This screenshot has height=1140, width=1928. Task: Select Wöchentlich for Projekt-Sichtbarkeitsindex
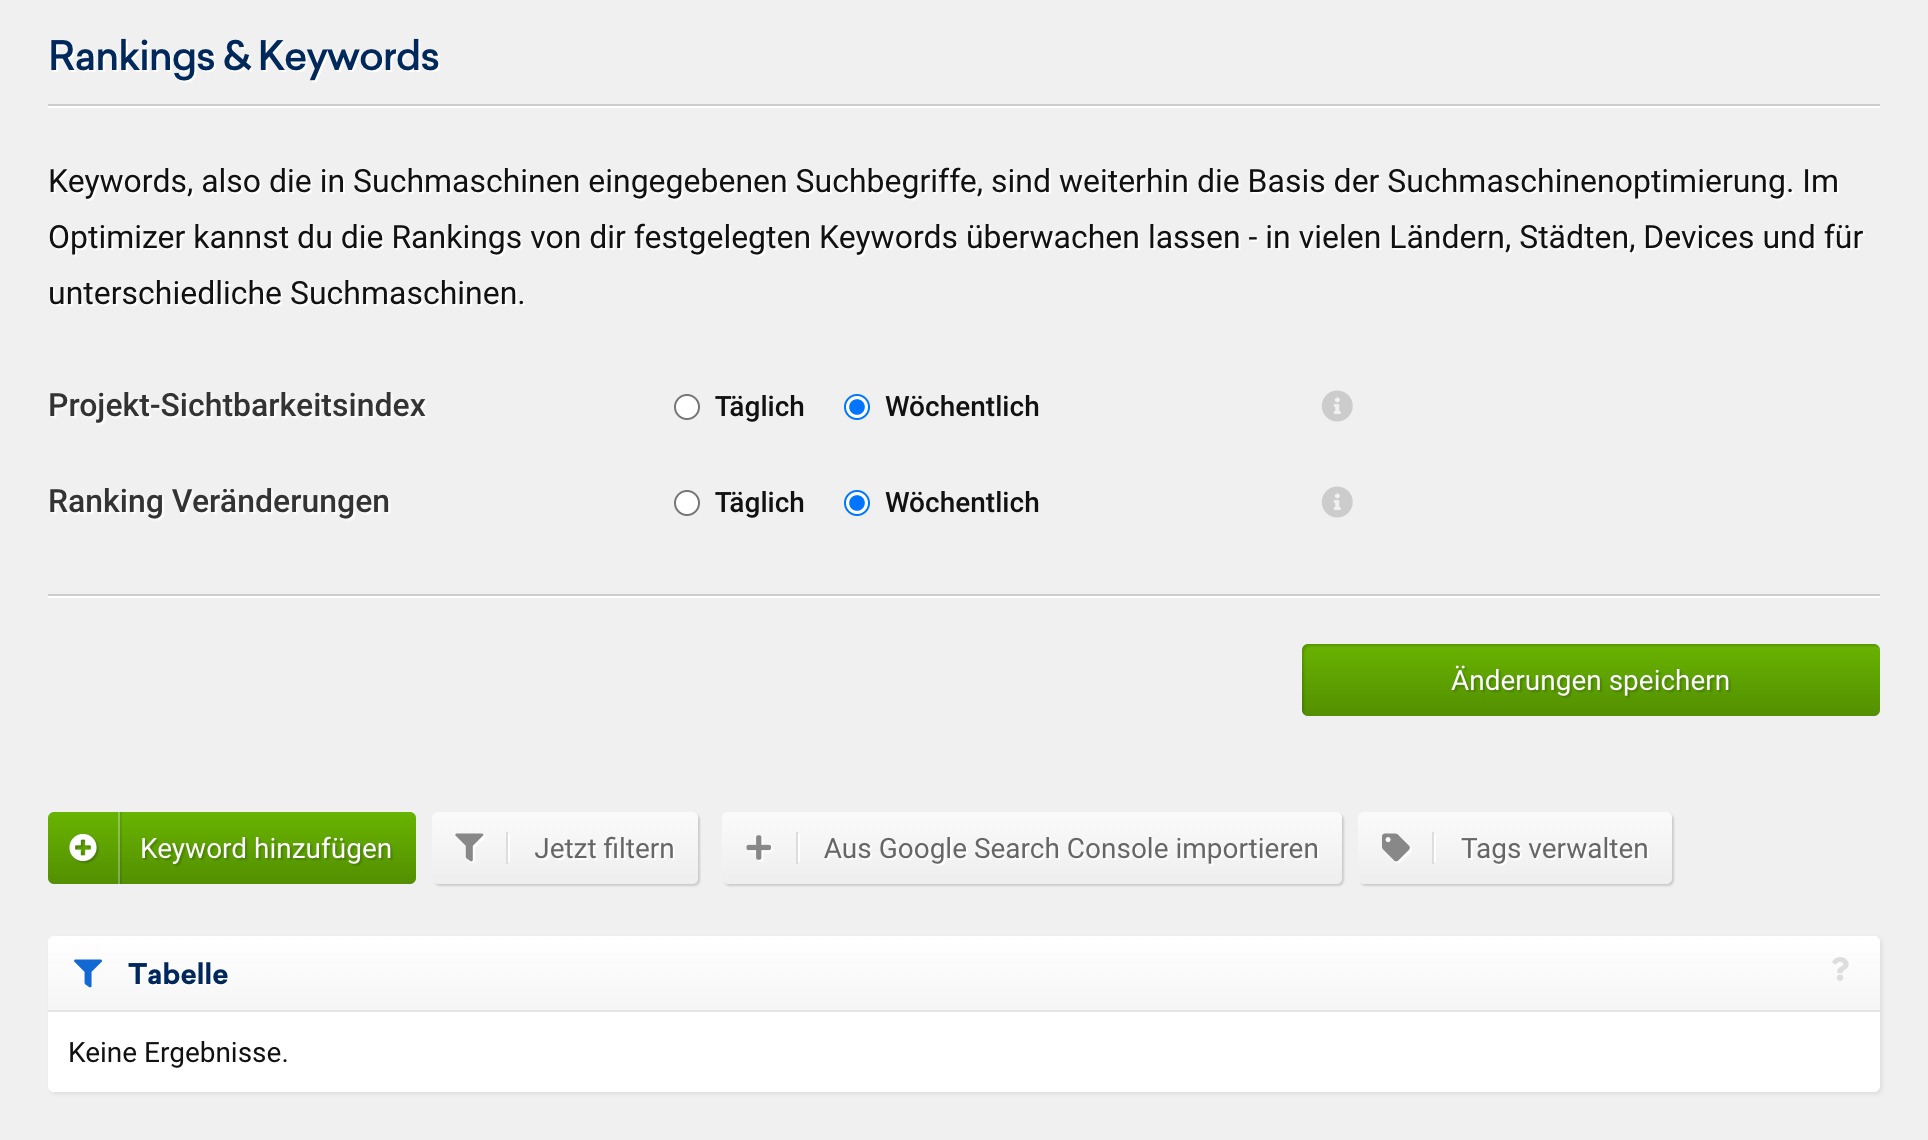[857, 407]
